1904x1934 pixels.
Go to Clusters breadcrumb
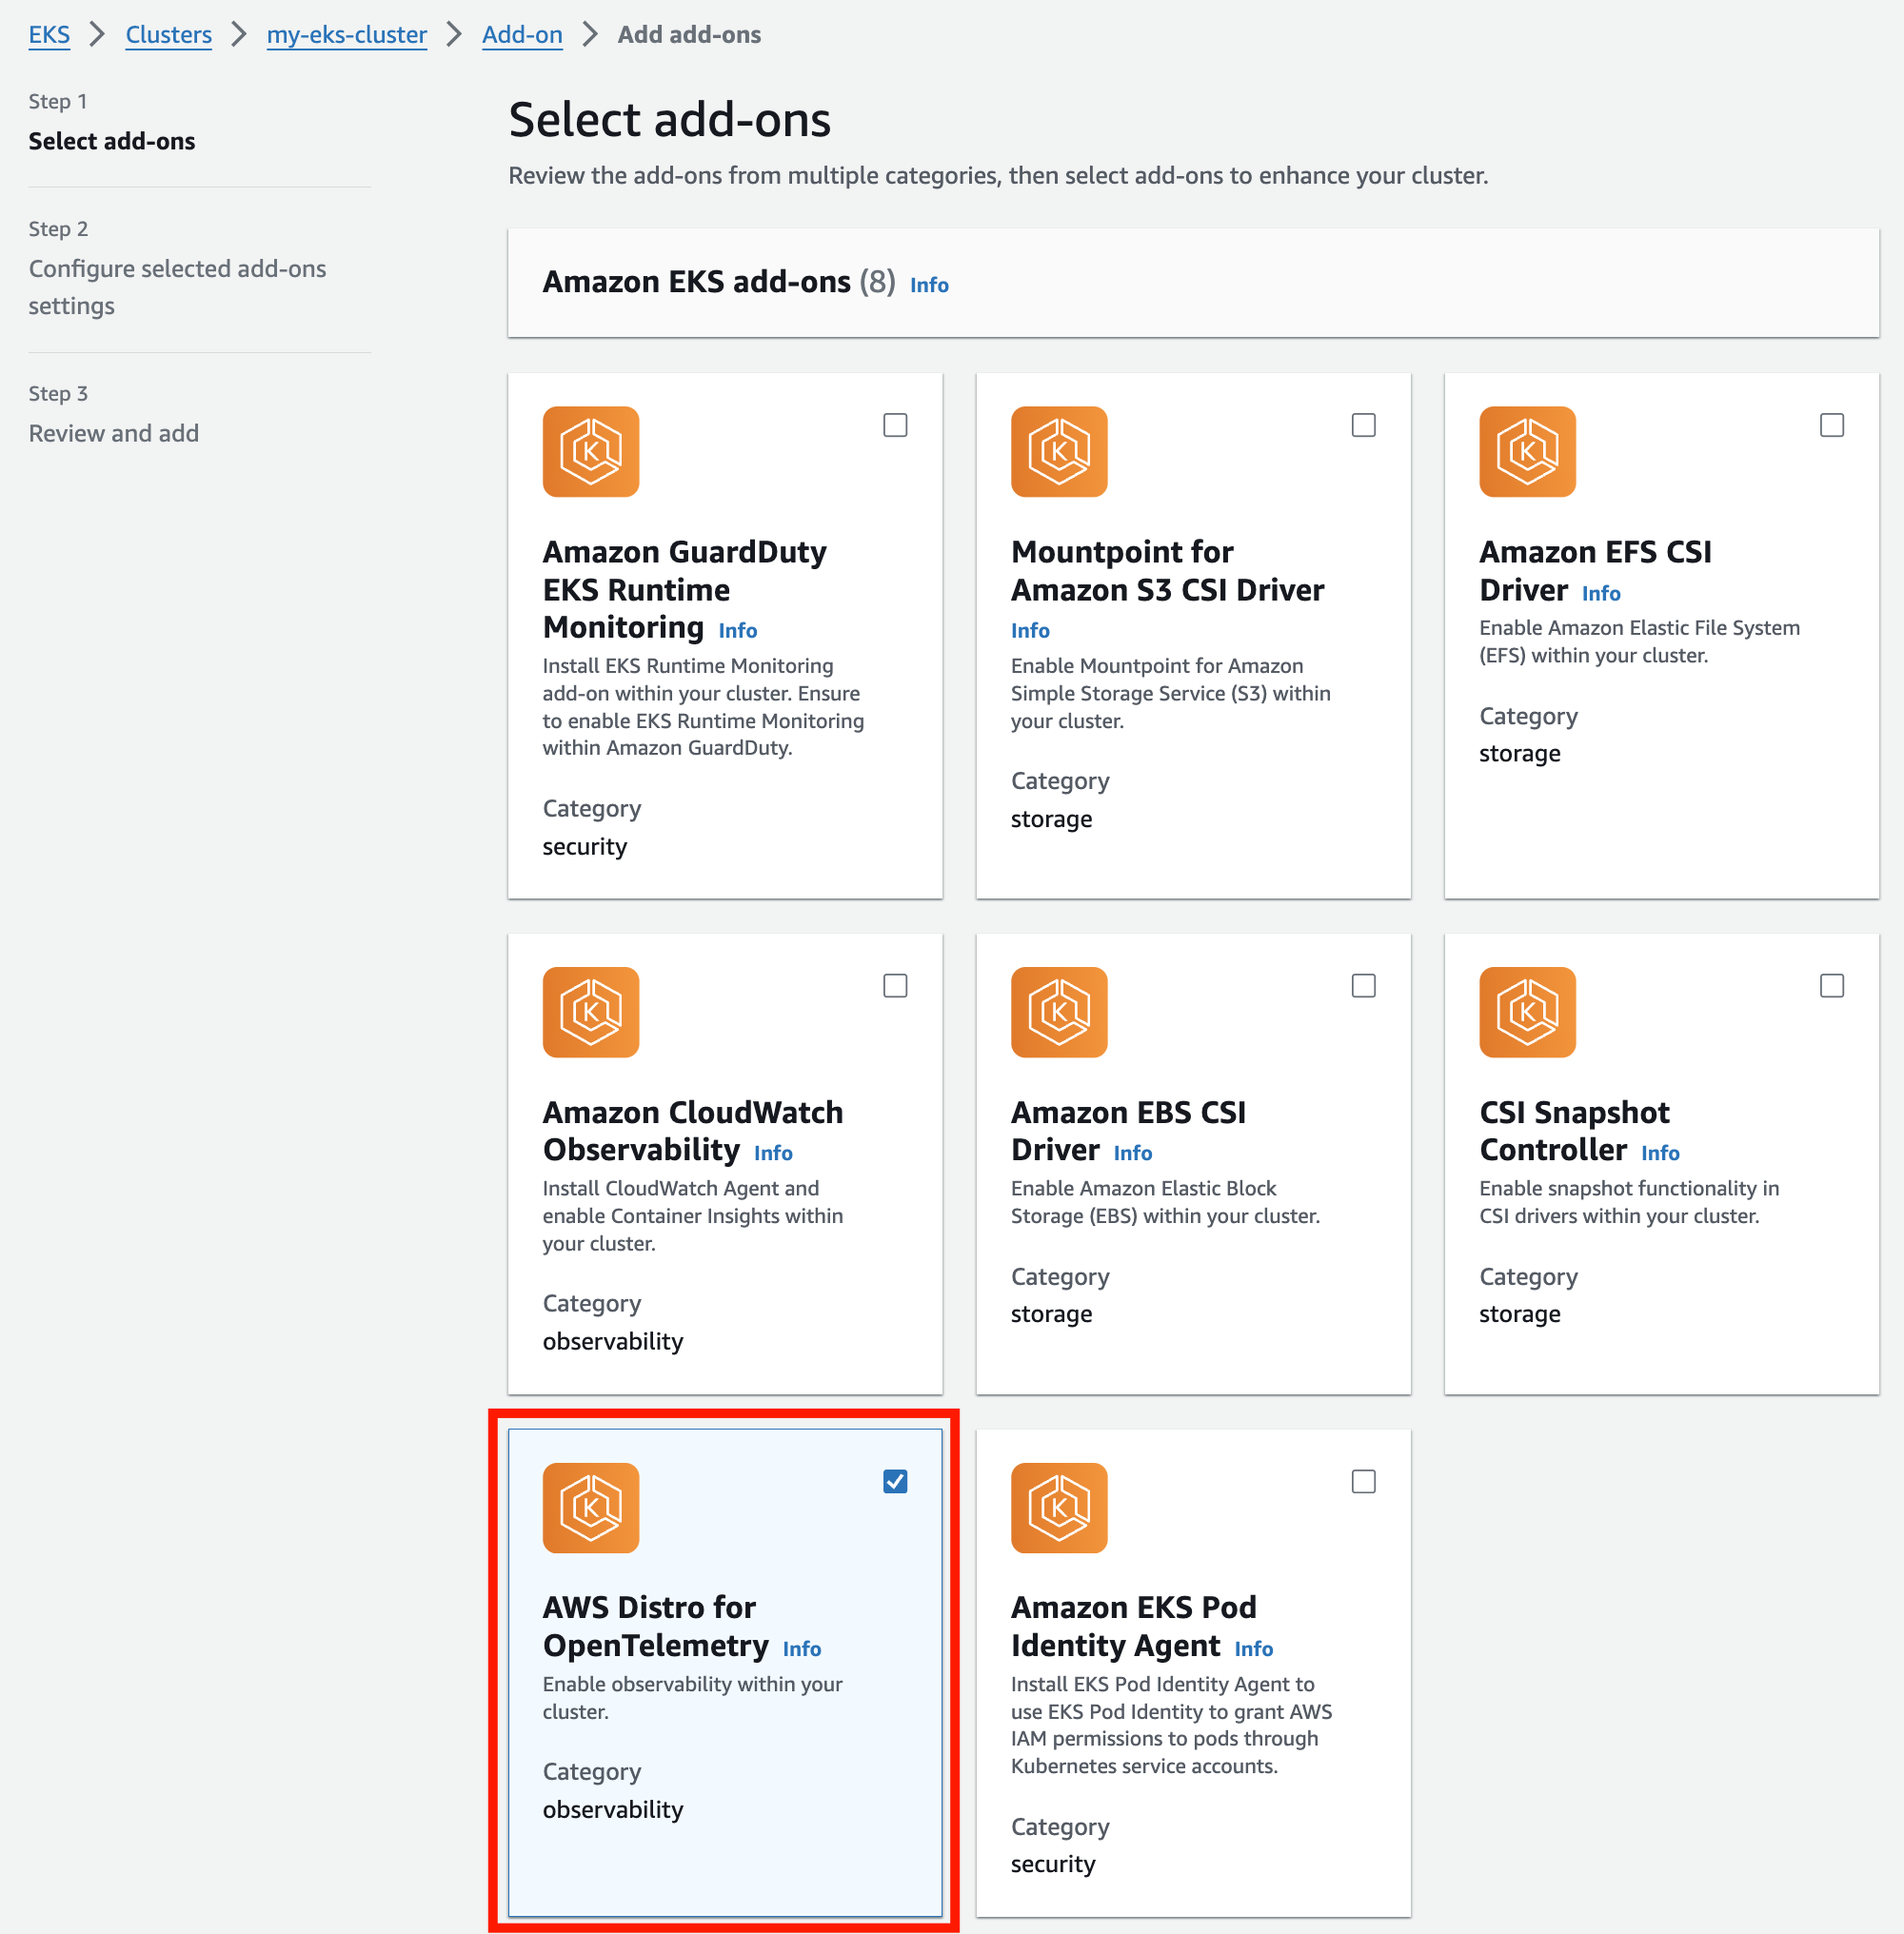click(x=168, y=35)
